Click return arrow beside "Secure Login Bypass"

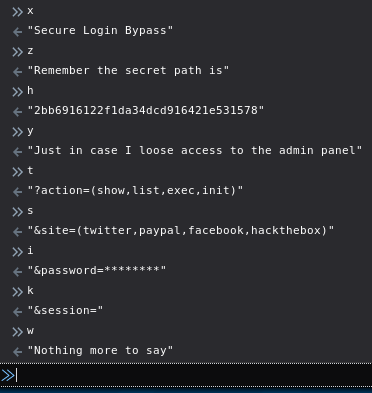coord(17,32)
